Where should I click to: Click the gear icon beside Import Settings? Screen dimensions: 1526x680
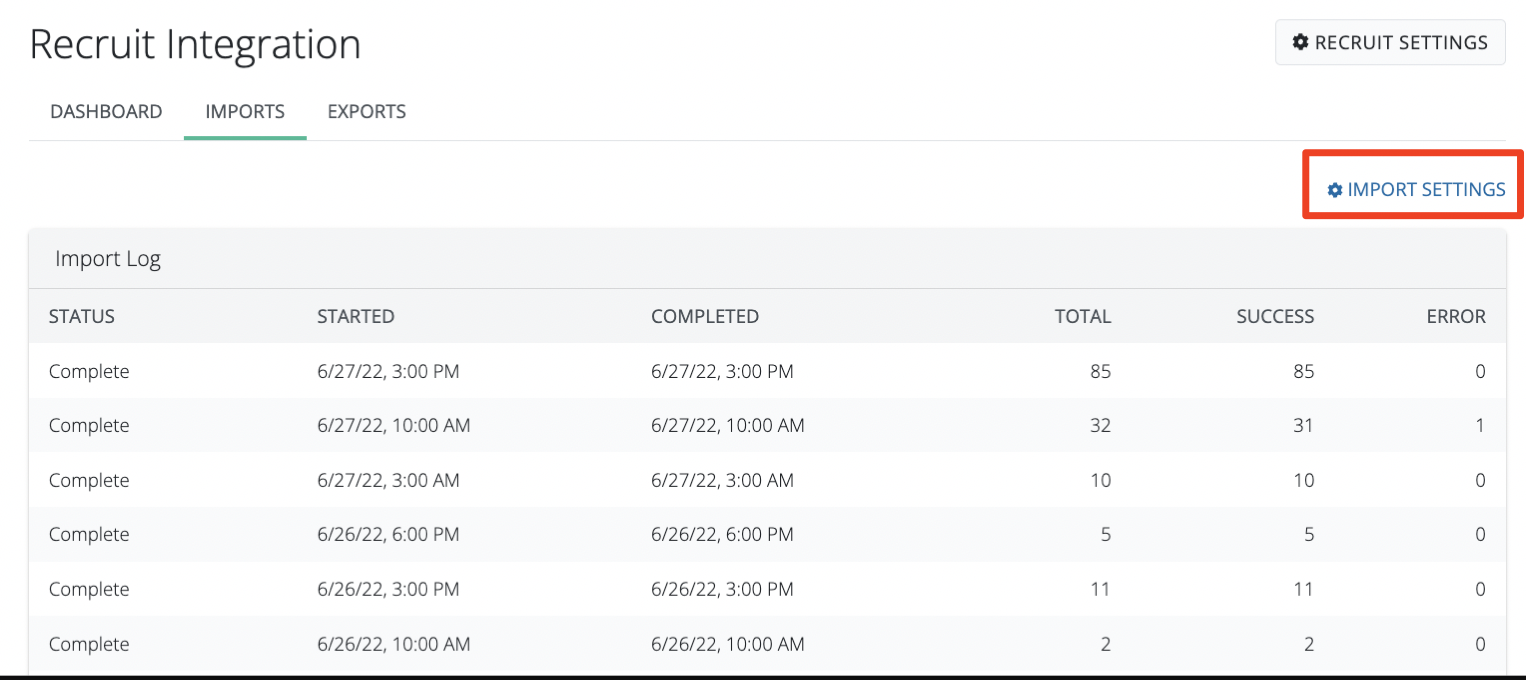tap(1334, 190)
